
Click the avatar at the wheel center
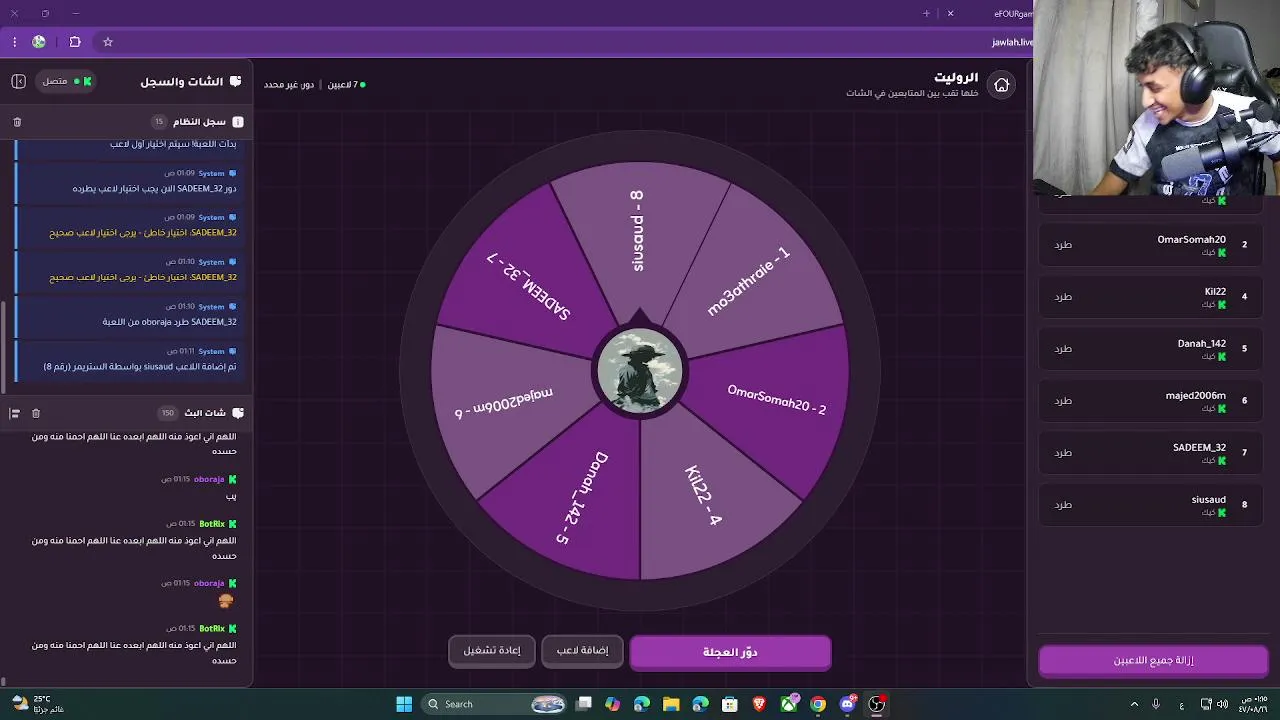[640, 371]
